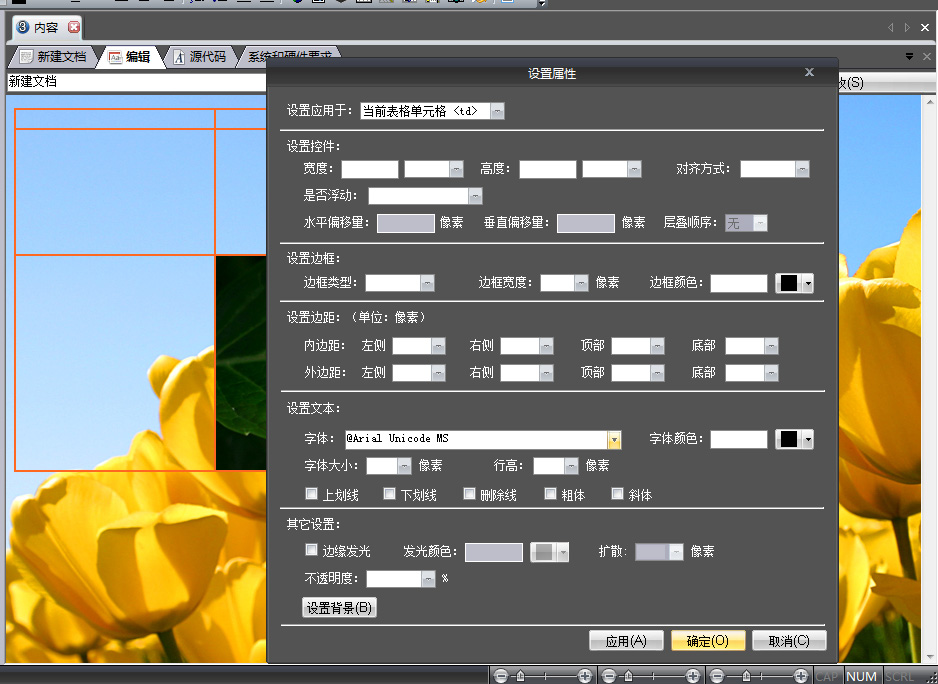Click plus icon on rightmost status bar slider
The image size is (938, 684).
click(800, 676)
